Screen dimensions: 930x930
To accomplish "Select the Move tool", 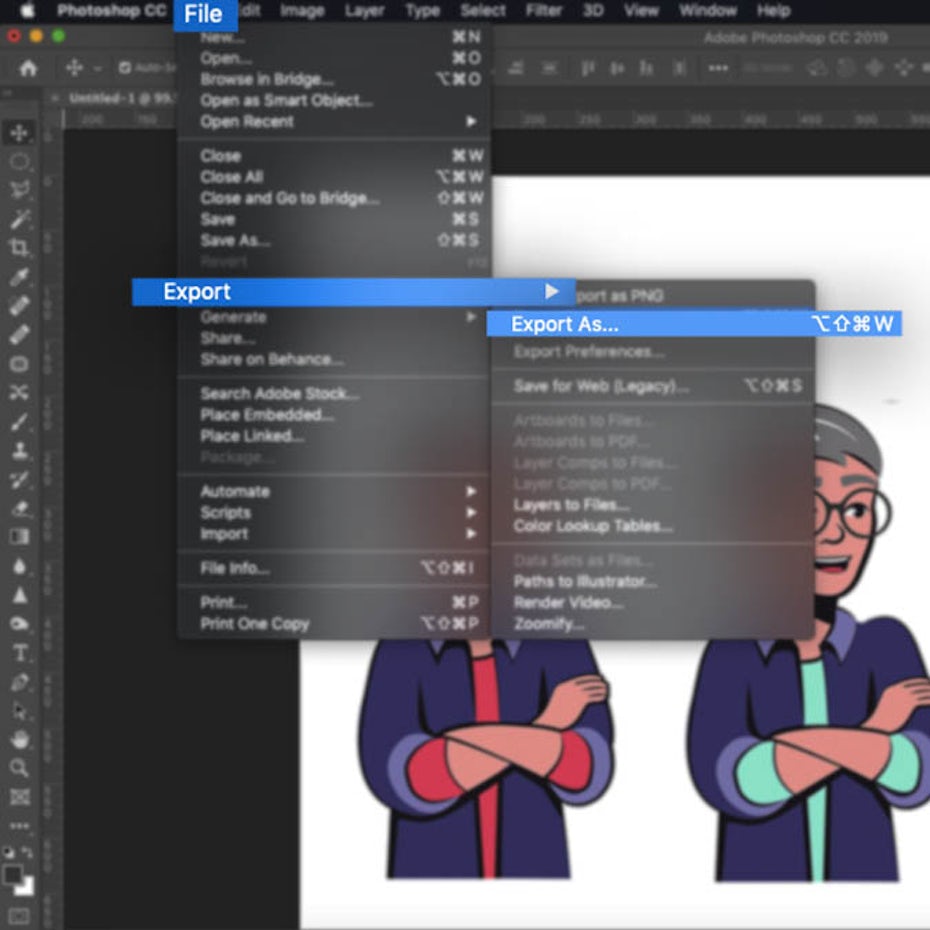I will tap(19, 133).
